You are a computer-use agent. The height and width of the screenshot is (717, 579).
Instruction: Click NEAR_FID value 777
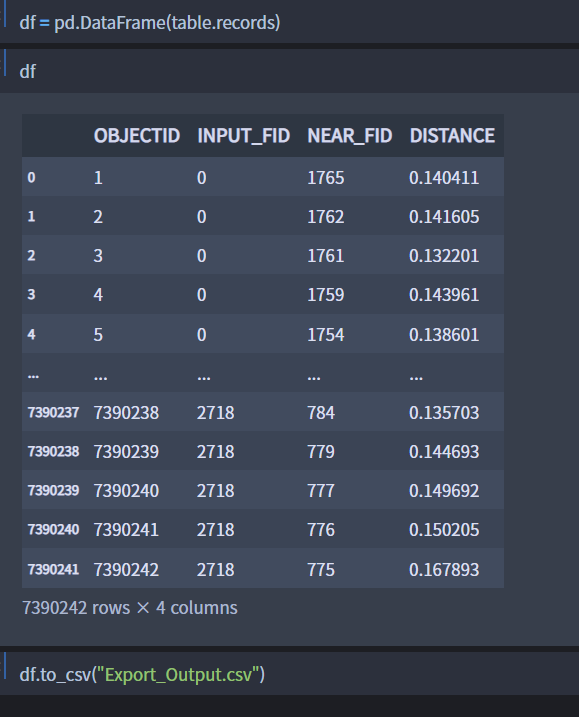(x=321, y=491)
